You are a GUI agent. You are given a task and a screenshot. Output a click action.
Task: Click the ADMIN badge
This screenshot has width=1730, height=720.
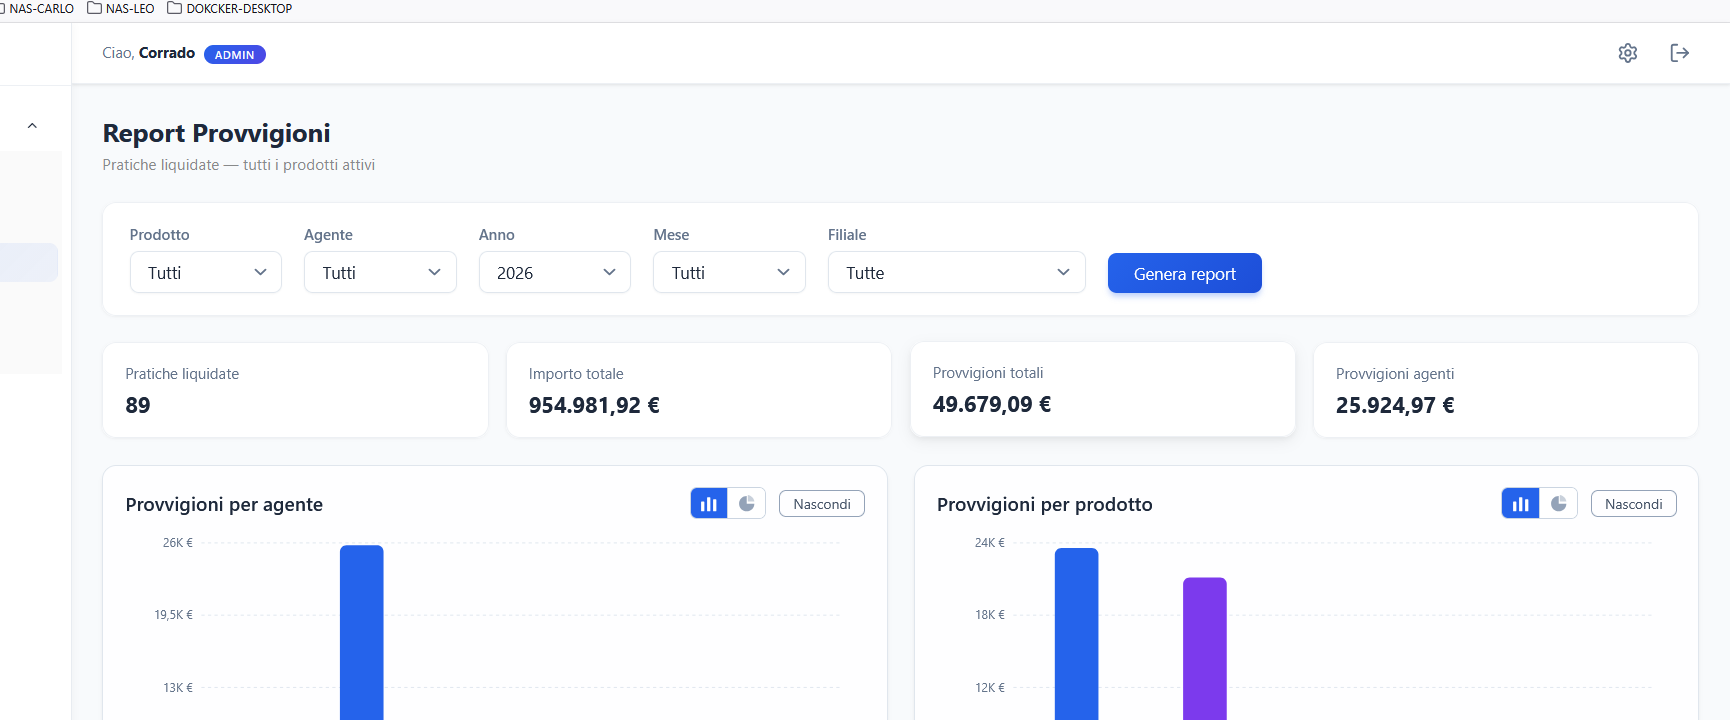click(x=235, y=55)
